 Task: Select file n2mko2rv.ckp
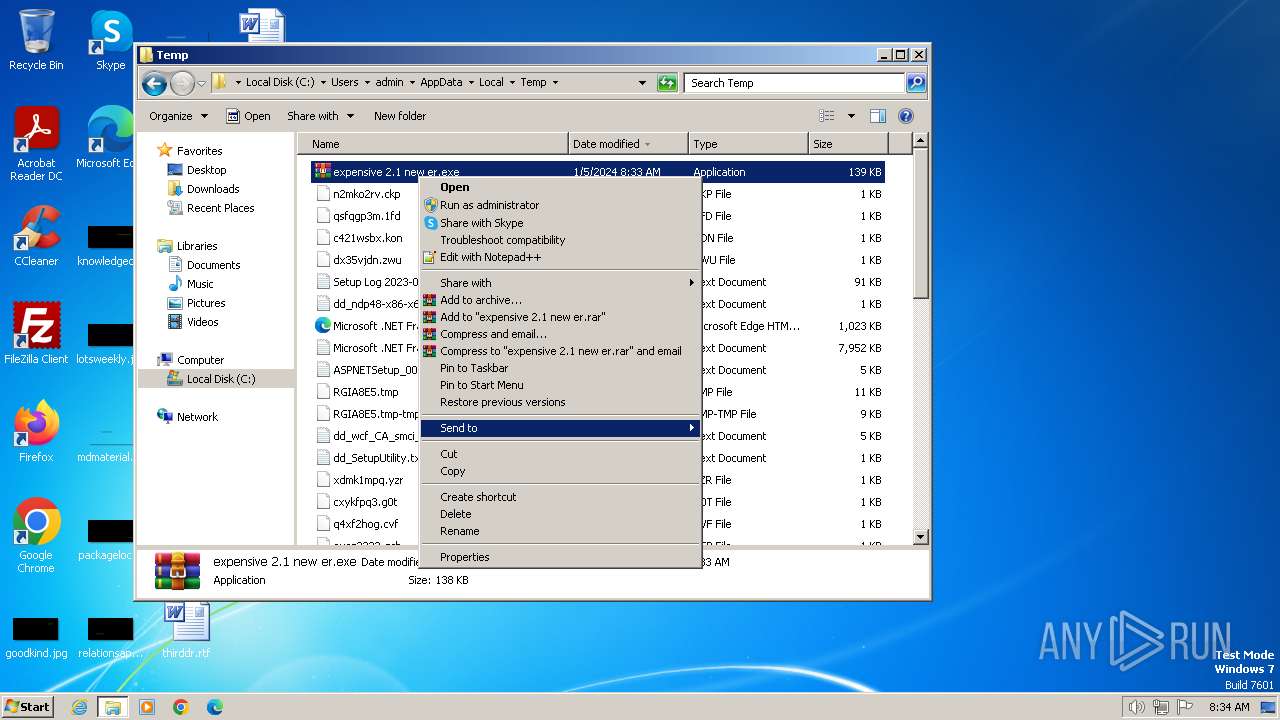coord(366,194)
